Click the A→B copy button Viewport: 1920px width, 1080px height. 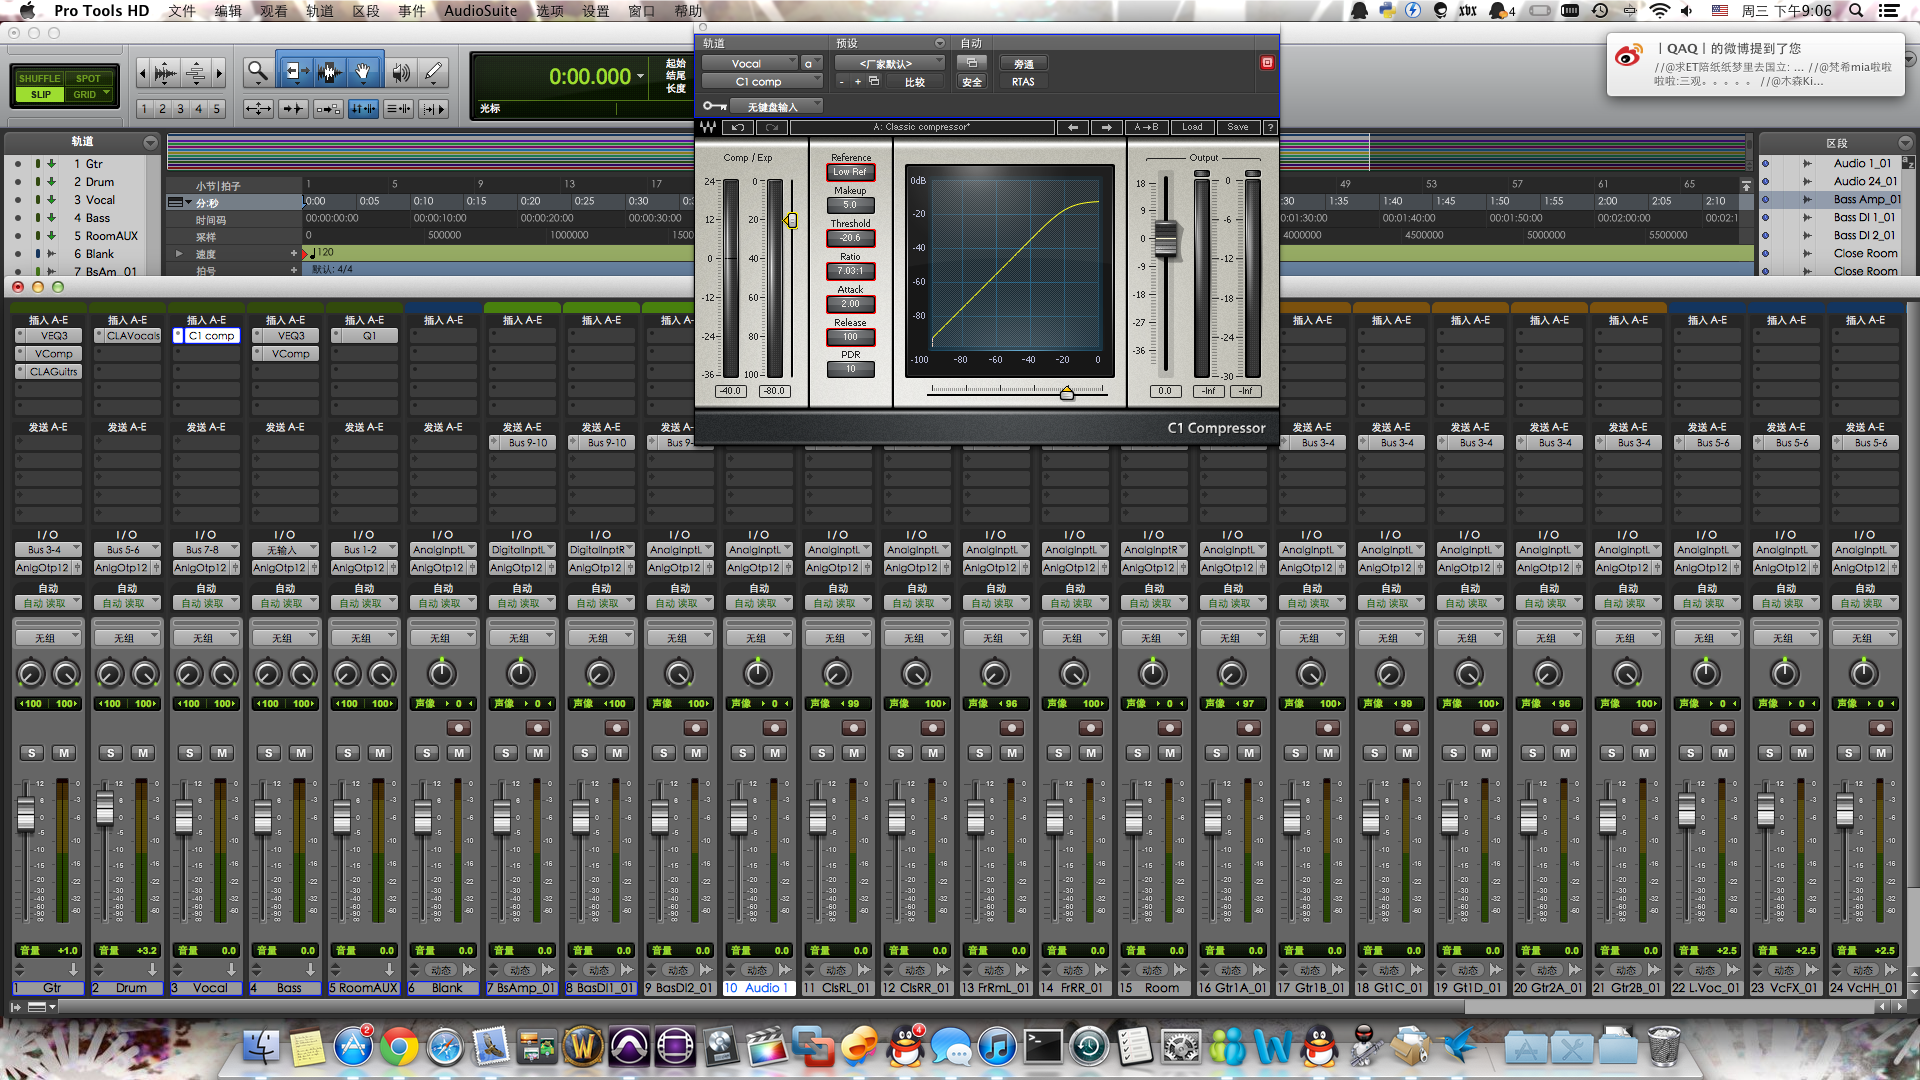coord(1146,127)
